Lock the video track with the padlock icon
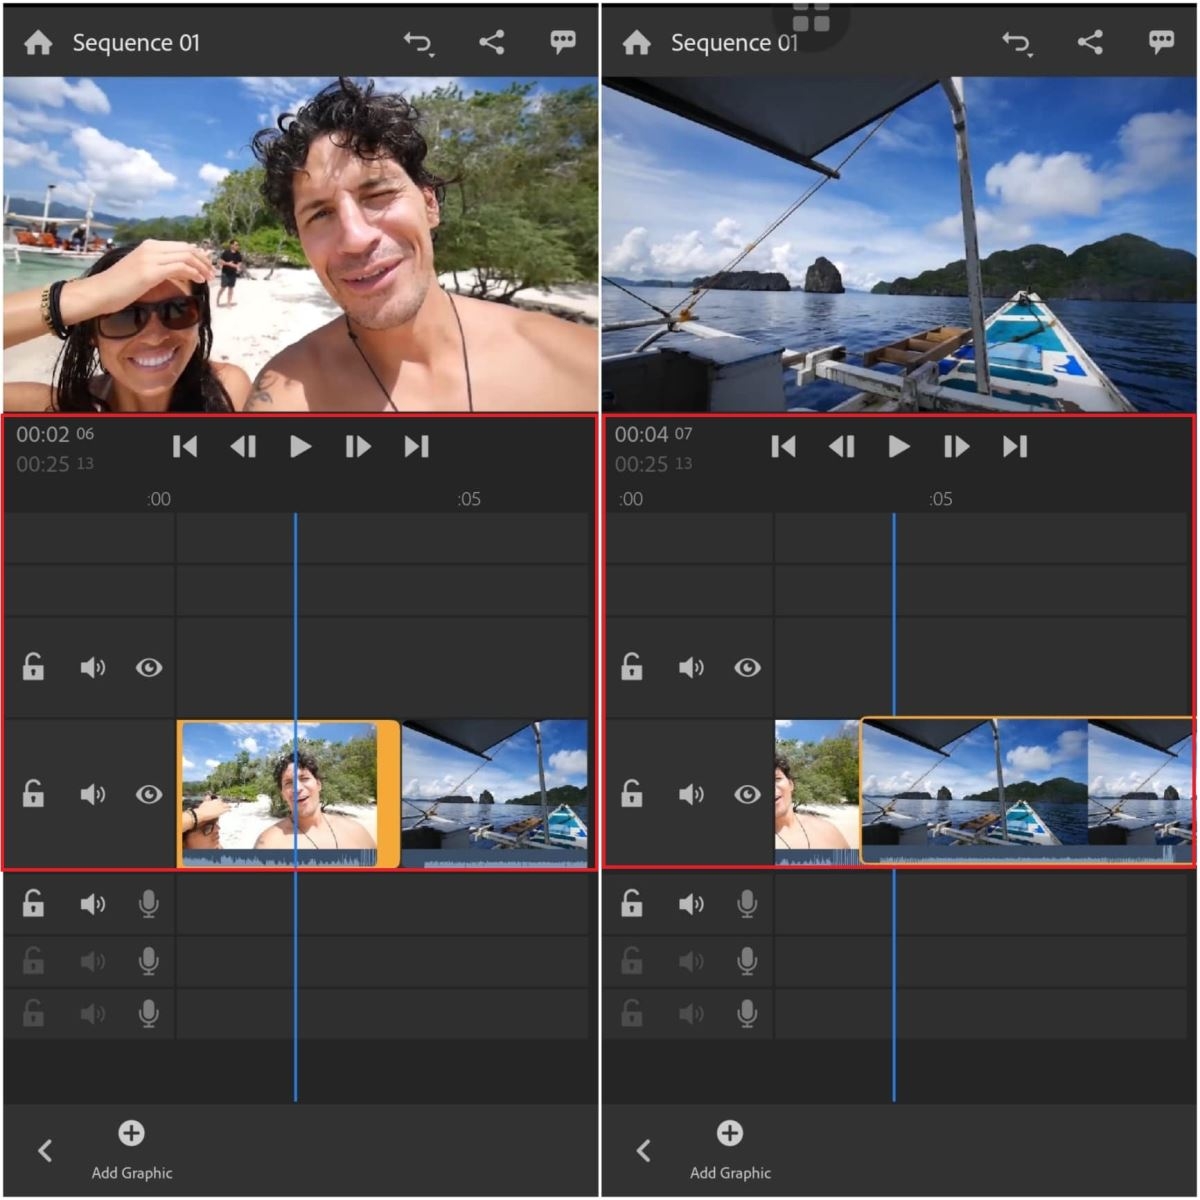The image size is (1200, 1200). click(33, 794)
